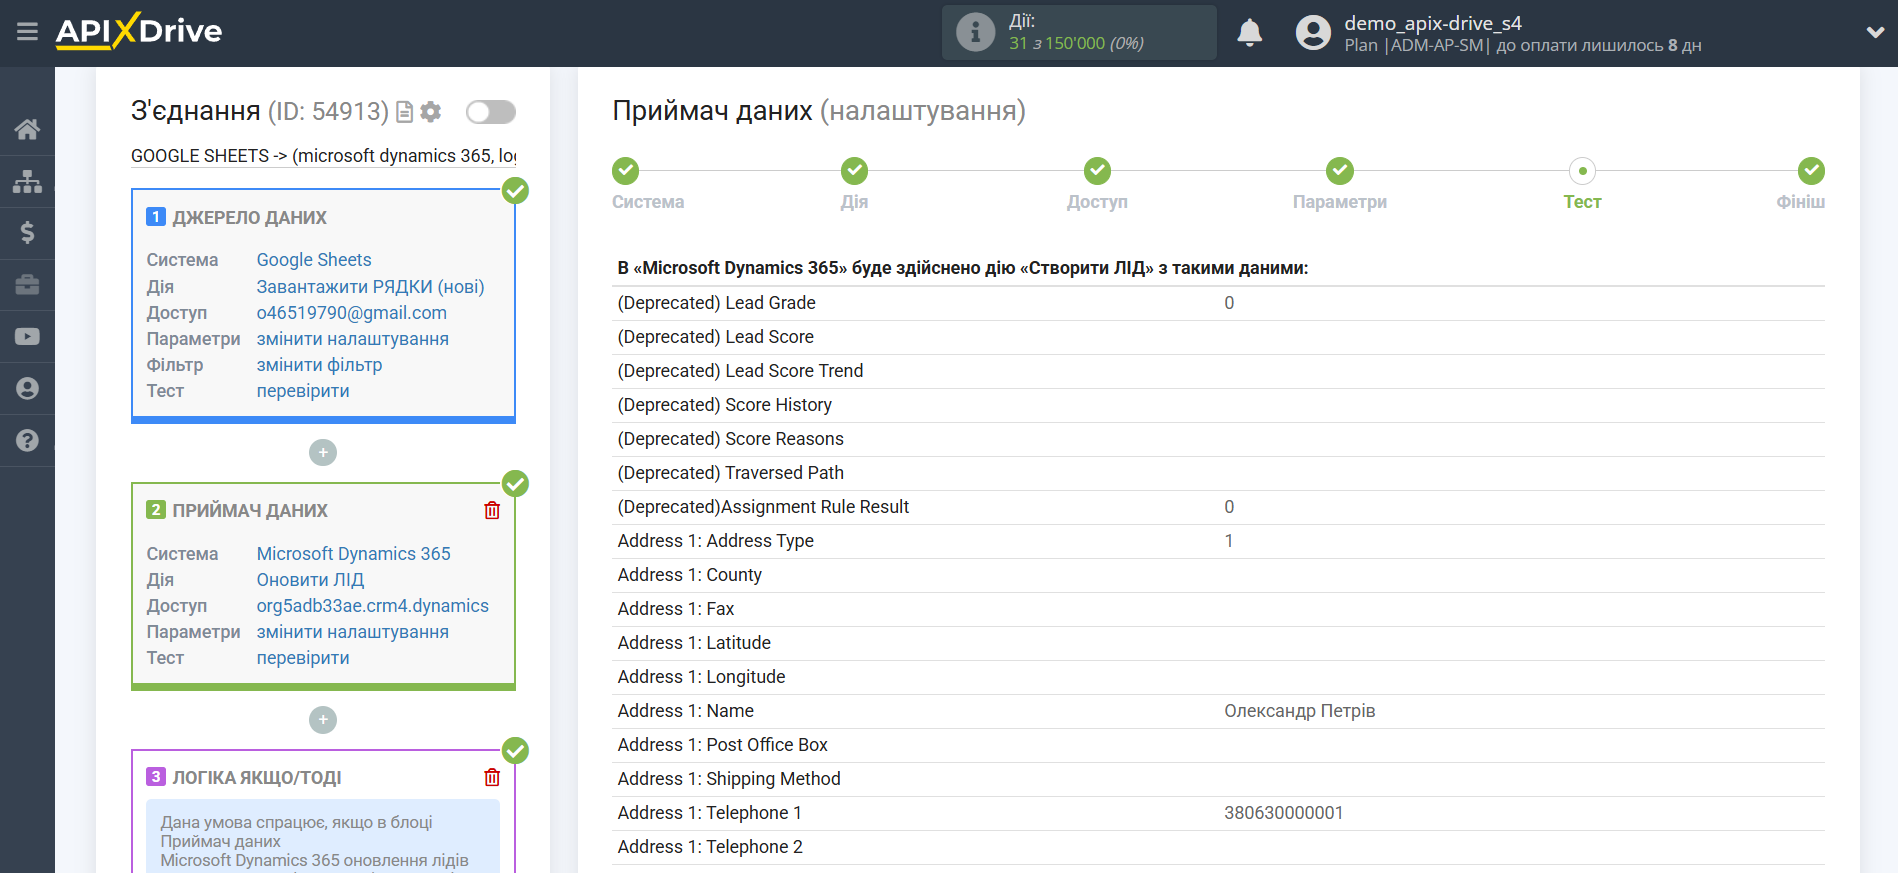1898x873 pixels.
Task: Open the Google Sheets system link
Action: (x=314, y=260)
